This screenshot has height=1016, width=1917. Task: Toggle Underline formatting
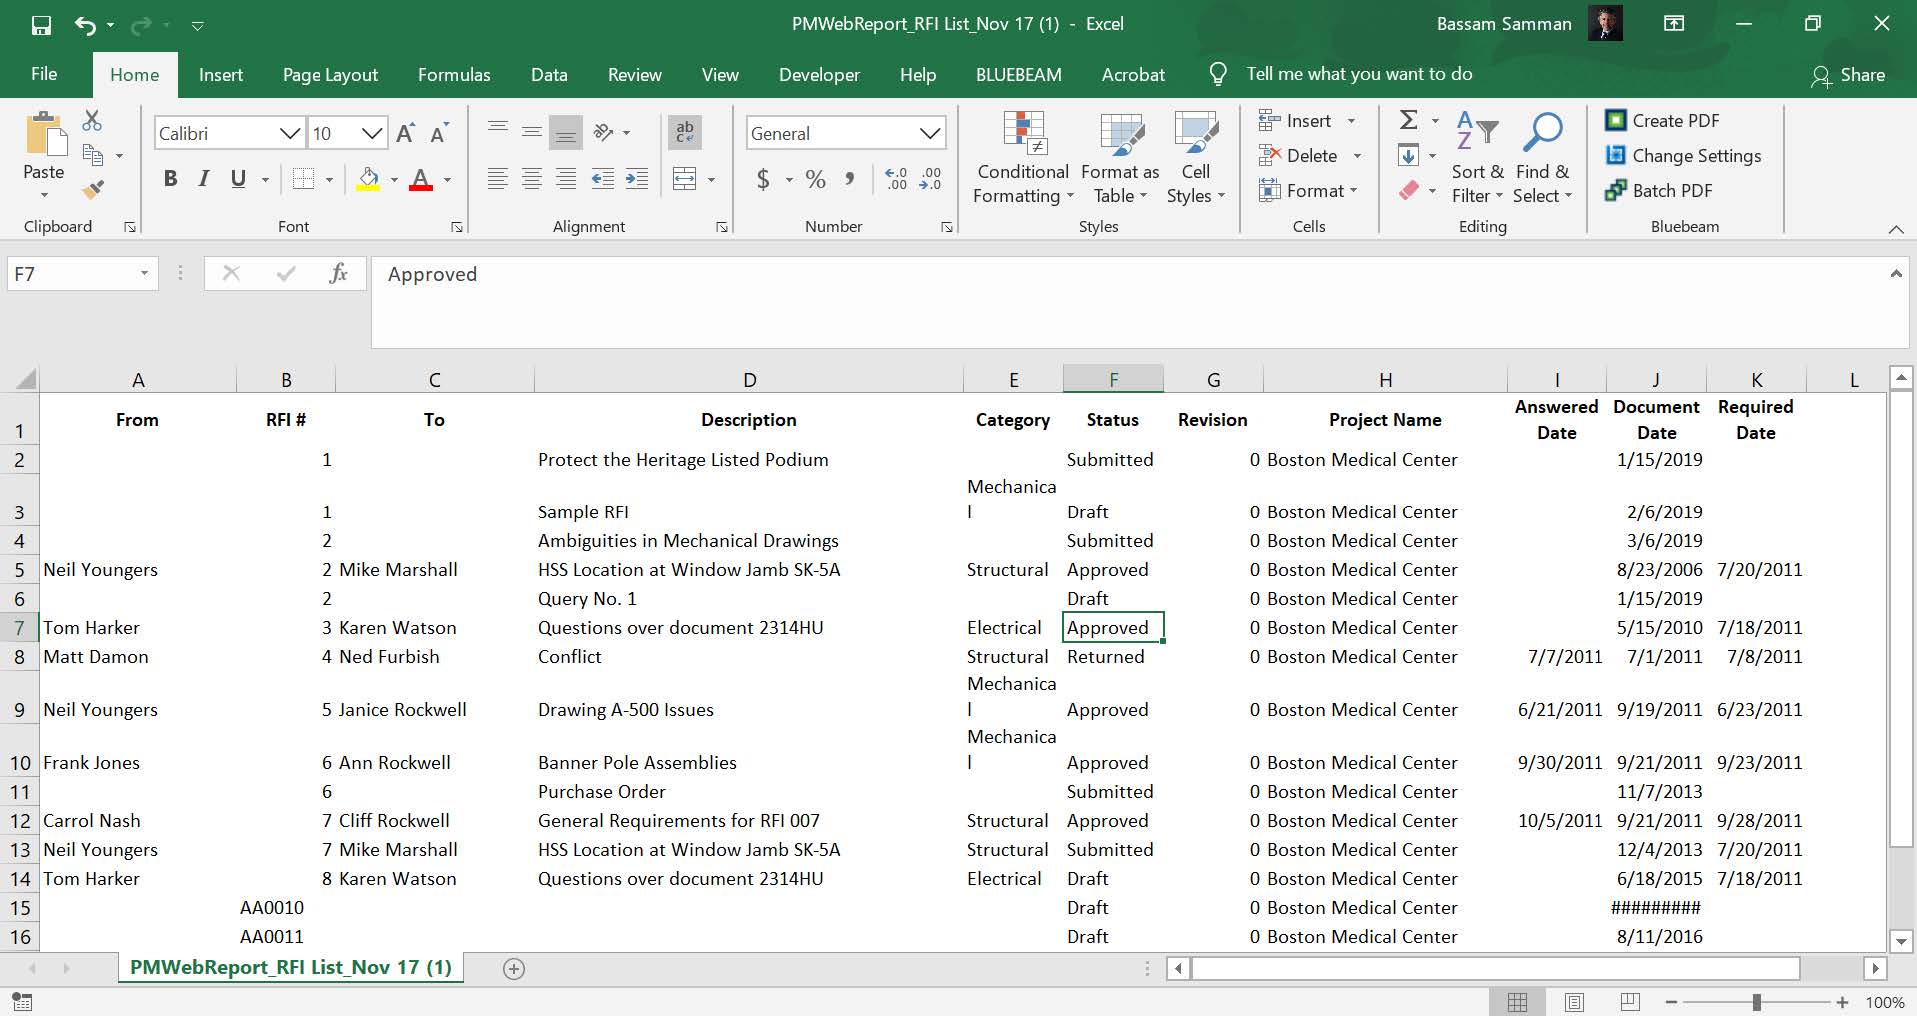pyautogui.click(x=238, y=179)
